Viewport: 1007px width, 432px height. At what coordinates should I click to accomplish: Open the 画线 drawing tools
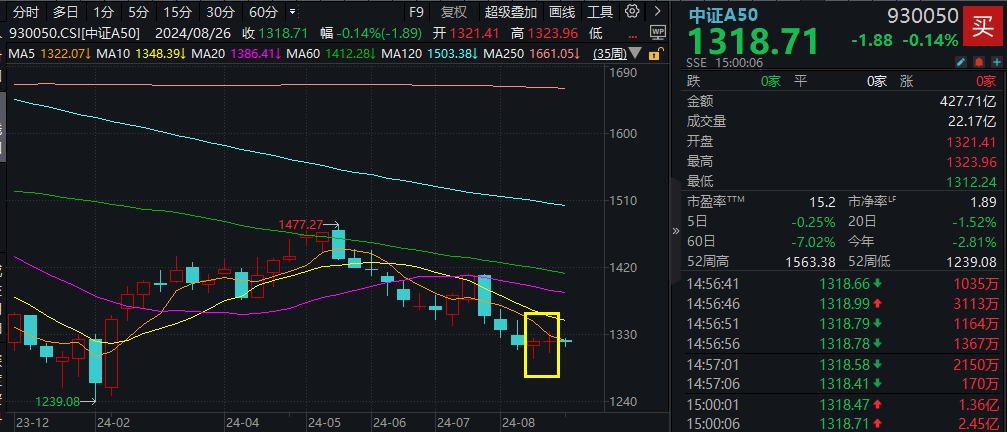[x=563, y=12]
